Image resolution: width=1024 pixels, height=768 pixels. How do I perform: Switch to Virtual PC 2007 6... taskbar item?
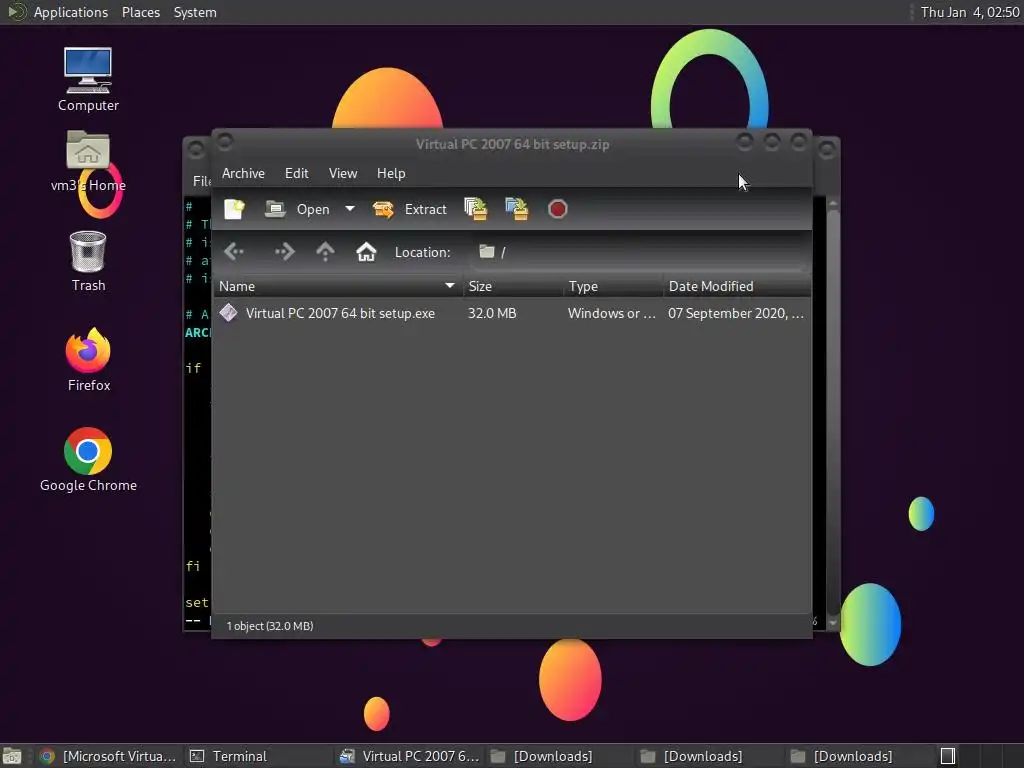tap(410, 756)
